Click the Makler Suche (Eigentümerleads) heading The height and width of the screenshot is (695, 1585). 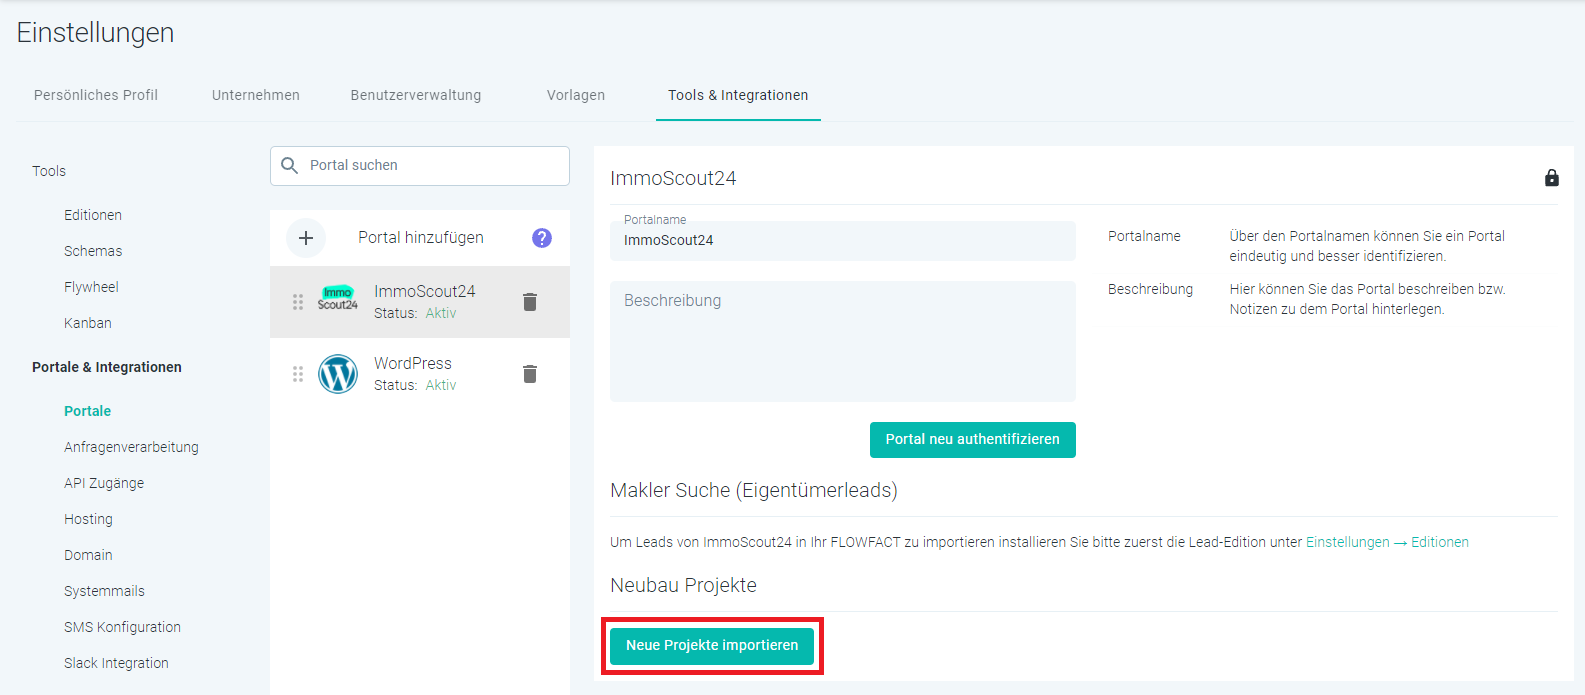tap(754, 490)
